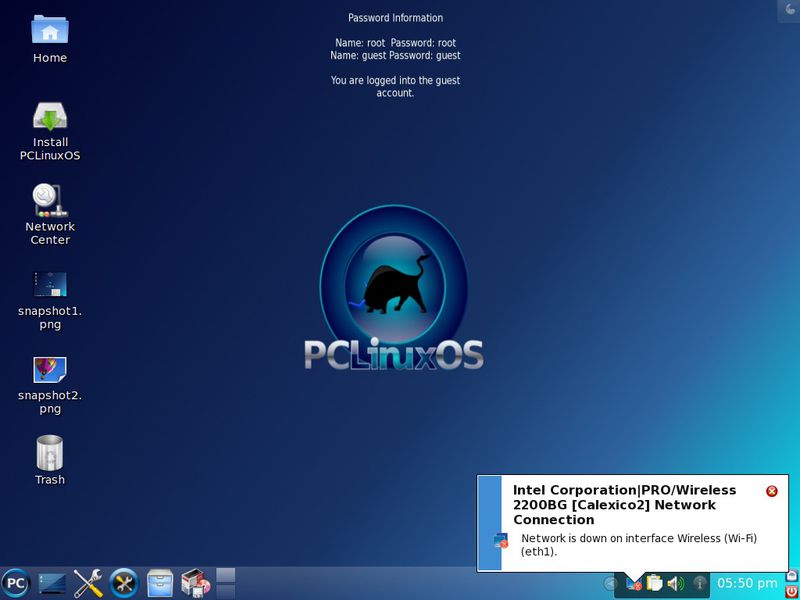Screen dimensions: 800x600
Task: Open the desktop toolbox in top-right corner
Action: pyautogui.click(x=789, y=10)
